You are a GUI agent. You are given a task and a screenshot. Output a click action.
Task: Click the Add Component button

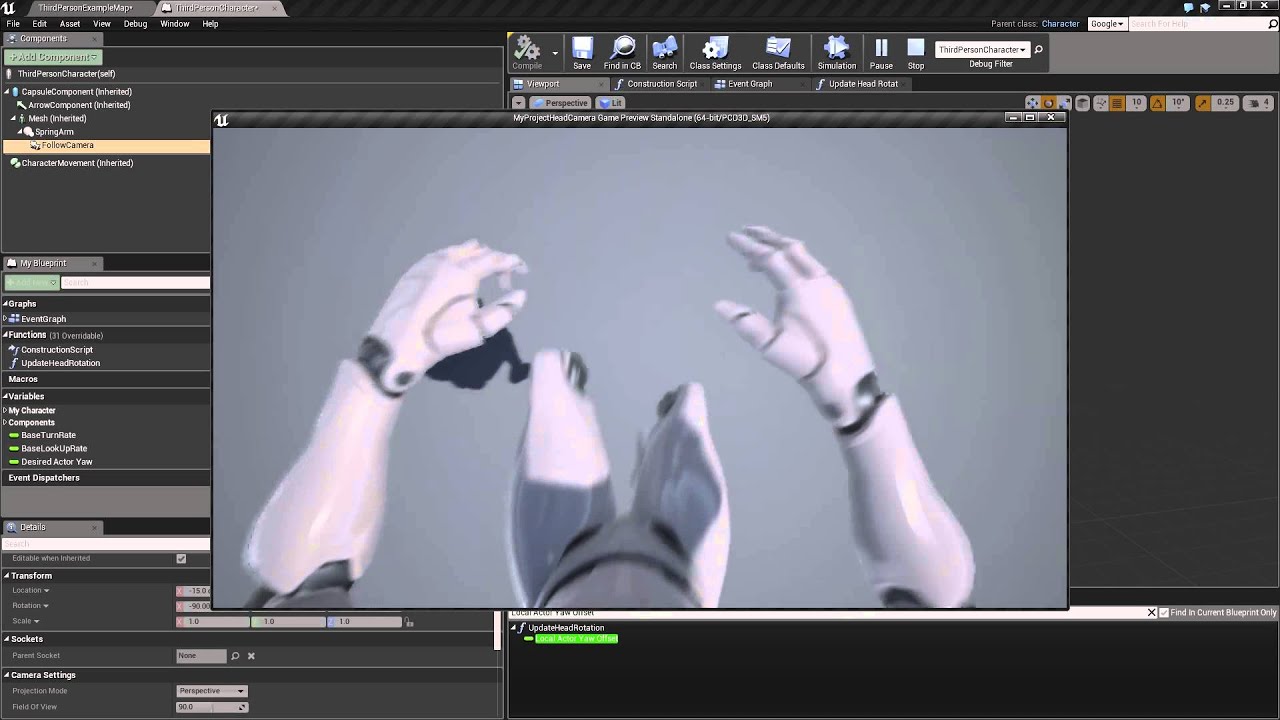click(x=53, y=57)
